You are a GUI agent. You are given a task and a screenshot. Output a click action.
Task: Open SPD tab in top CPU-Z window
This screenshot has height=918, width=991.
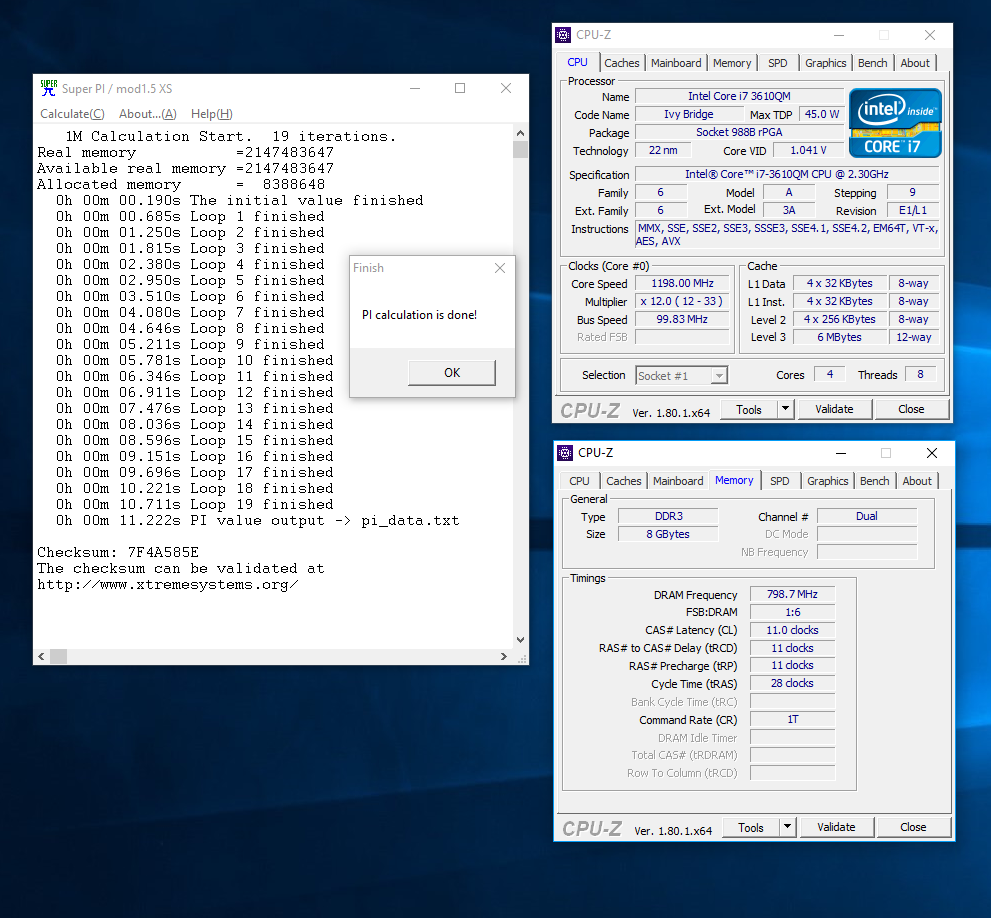[x=777, y=63]
